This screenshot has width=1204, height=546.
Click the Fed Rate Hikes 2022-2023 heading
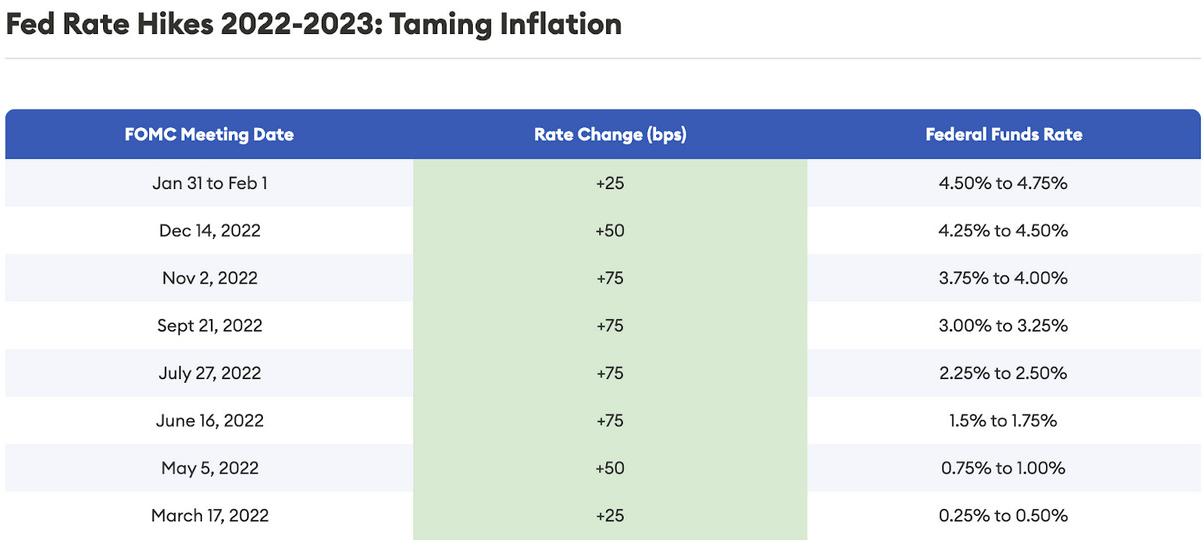314,24
